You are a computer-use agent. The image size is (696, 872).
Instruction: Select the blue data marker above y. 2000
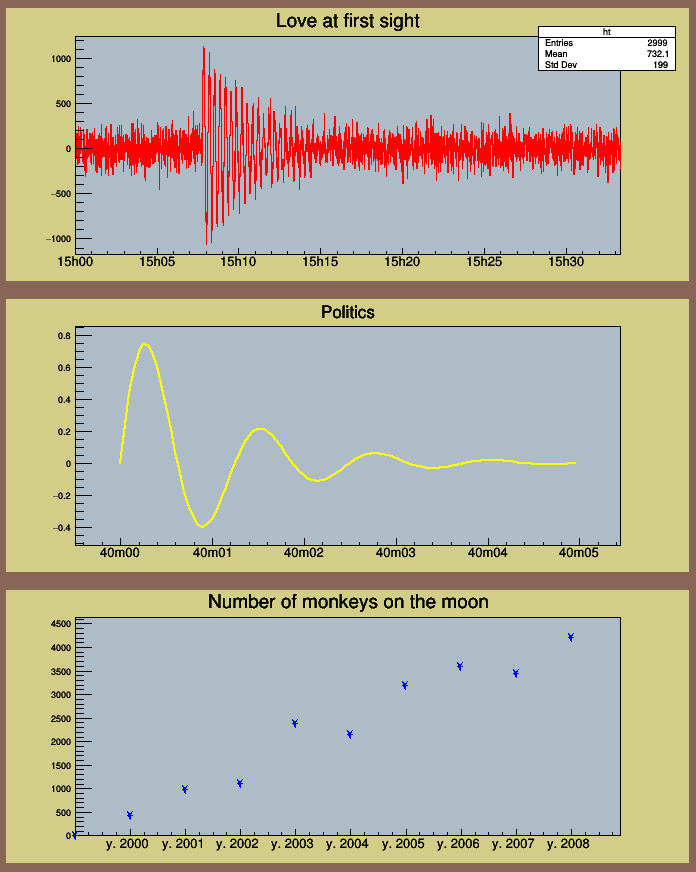pos(130,815)
